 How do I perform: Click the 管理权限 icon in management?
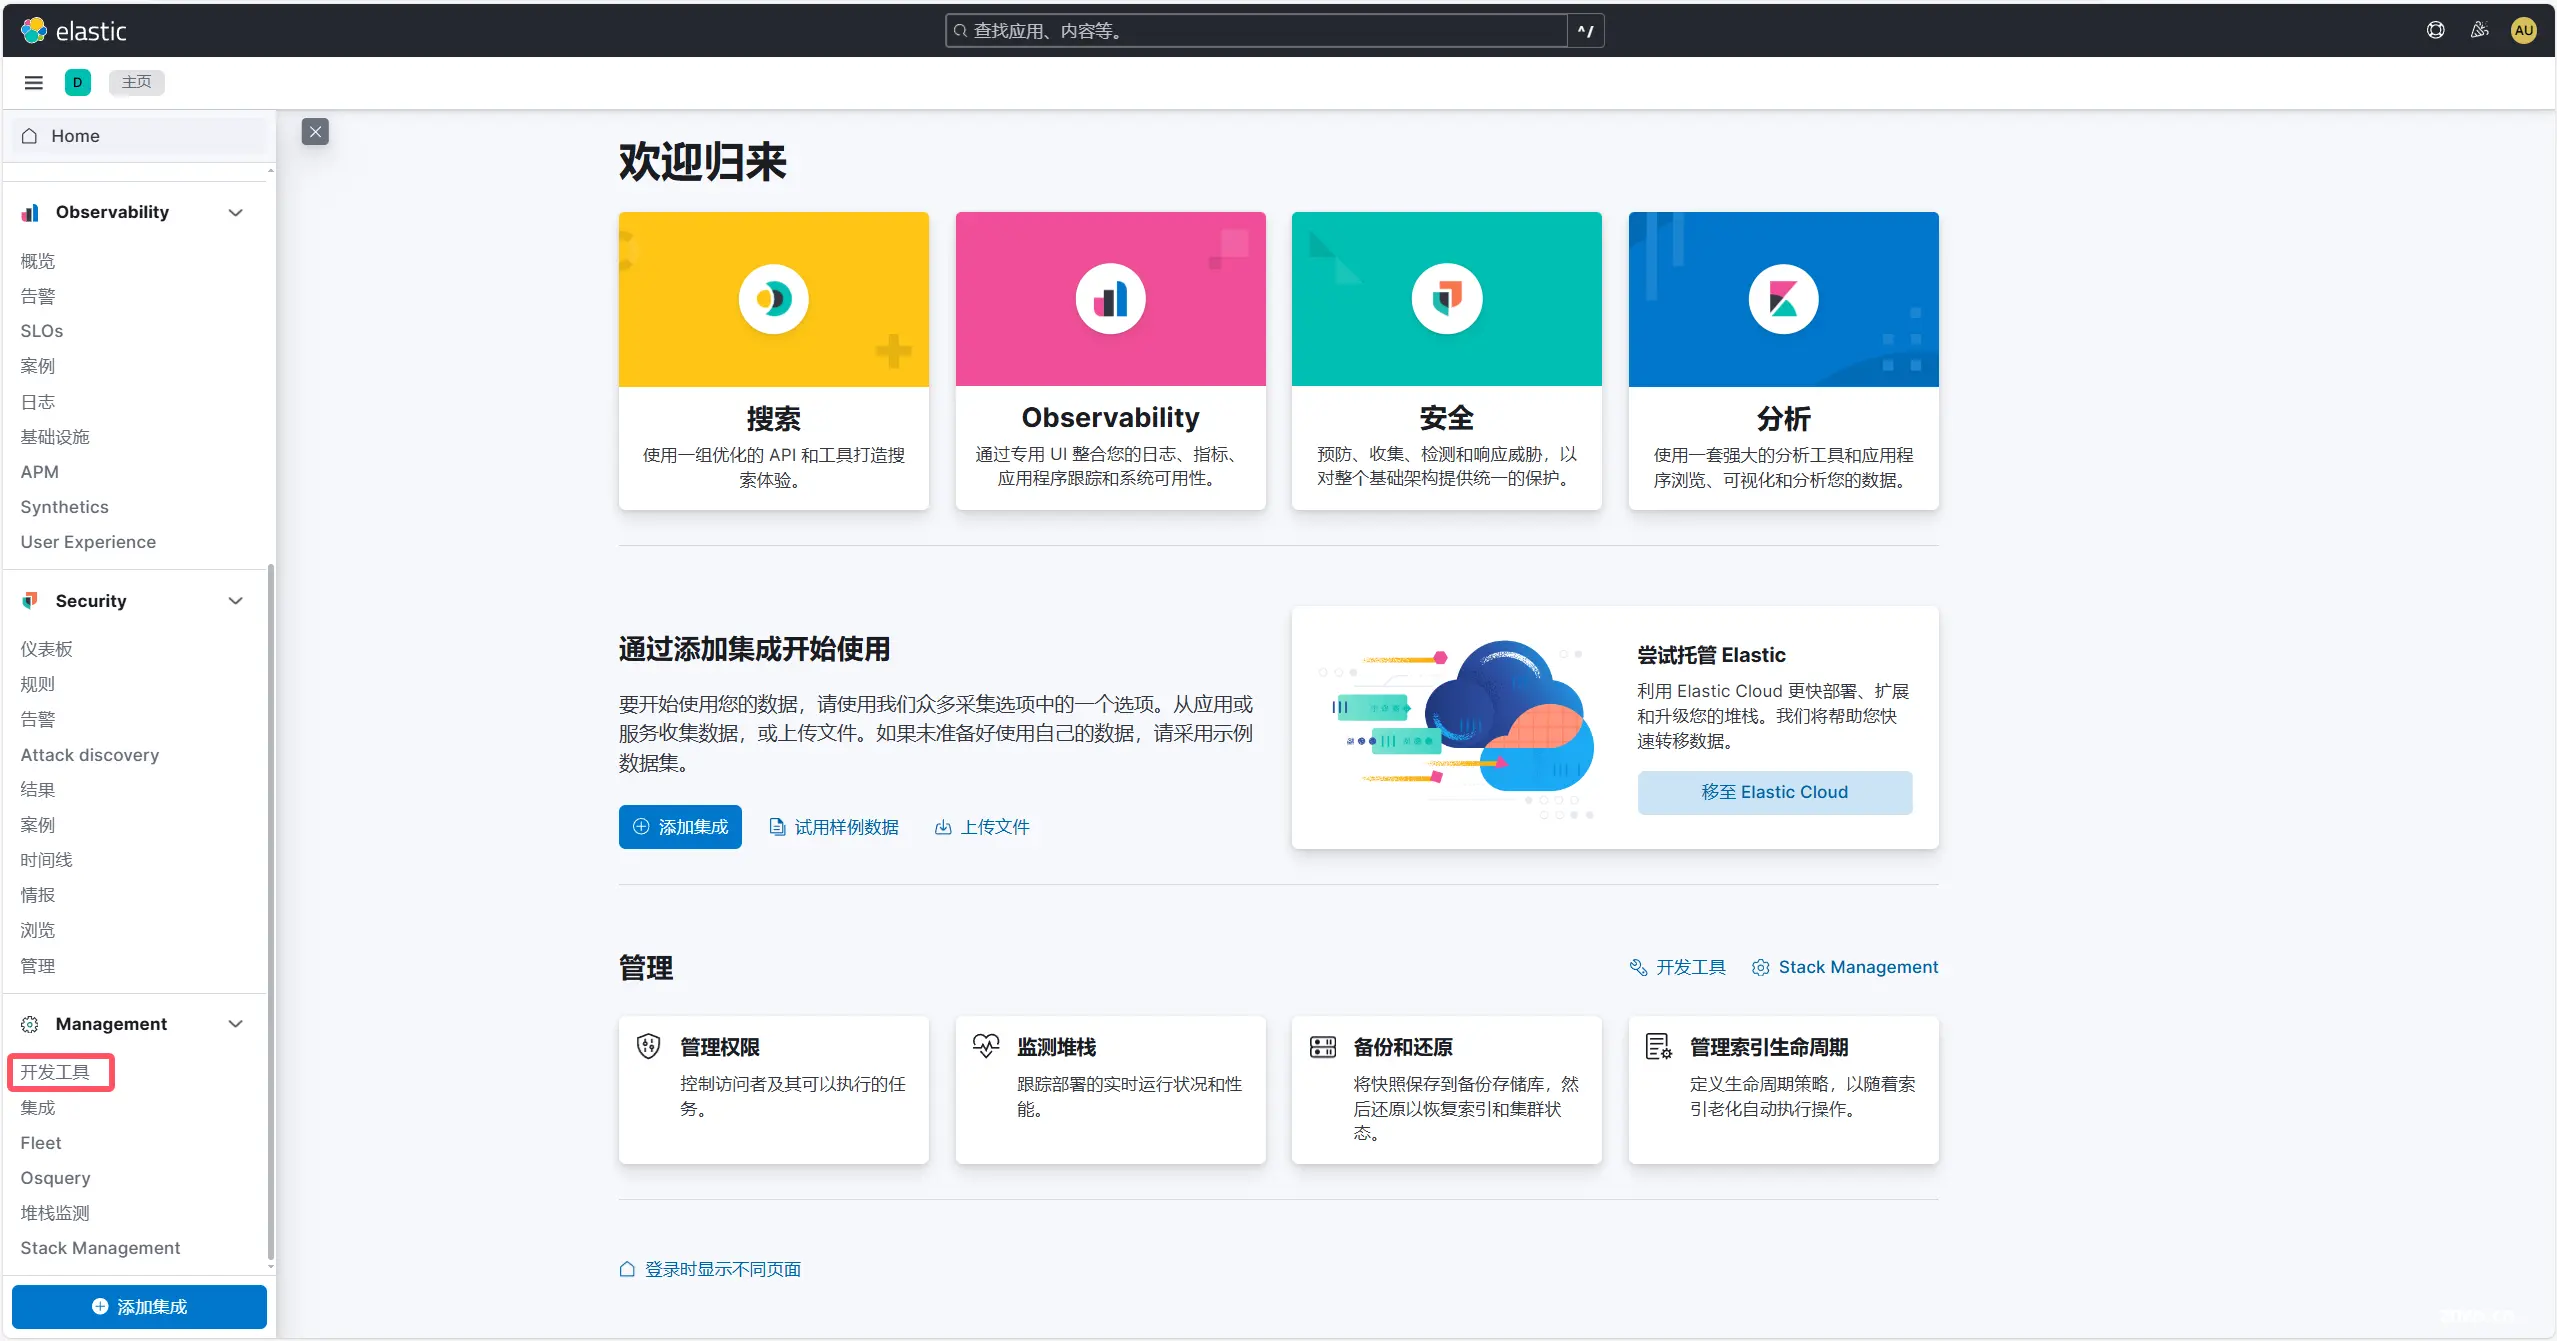pyautogui.click(x=649, y=1045)
